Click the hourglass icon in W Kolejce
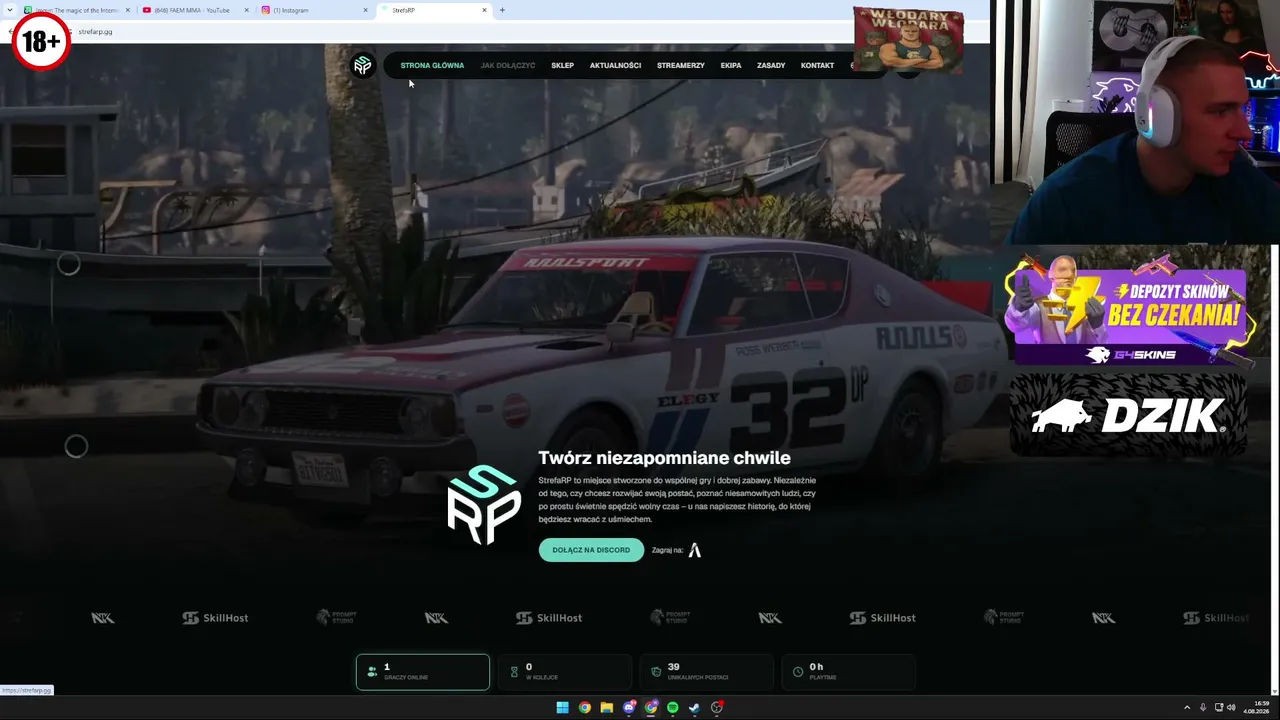1280x720 pixels. click(514, 672)
